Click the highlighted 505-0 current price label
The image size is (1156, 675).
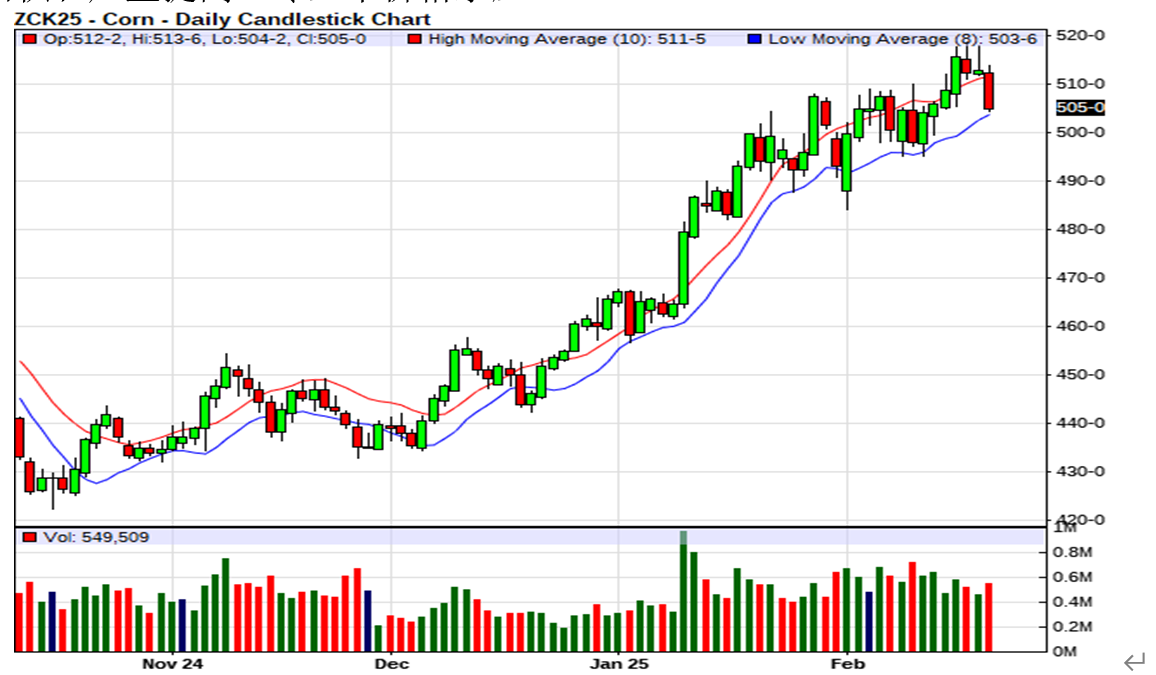pyautogui.click(x=1079, y=108)
